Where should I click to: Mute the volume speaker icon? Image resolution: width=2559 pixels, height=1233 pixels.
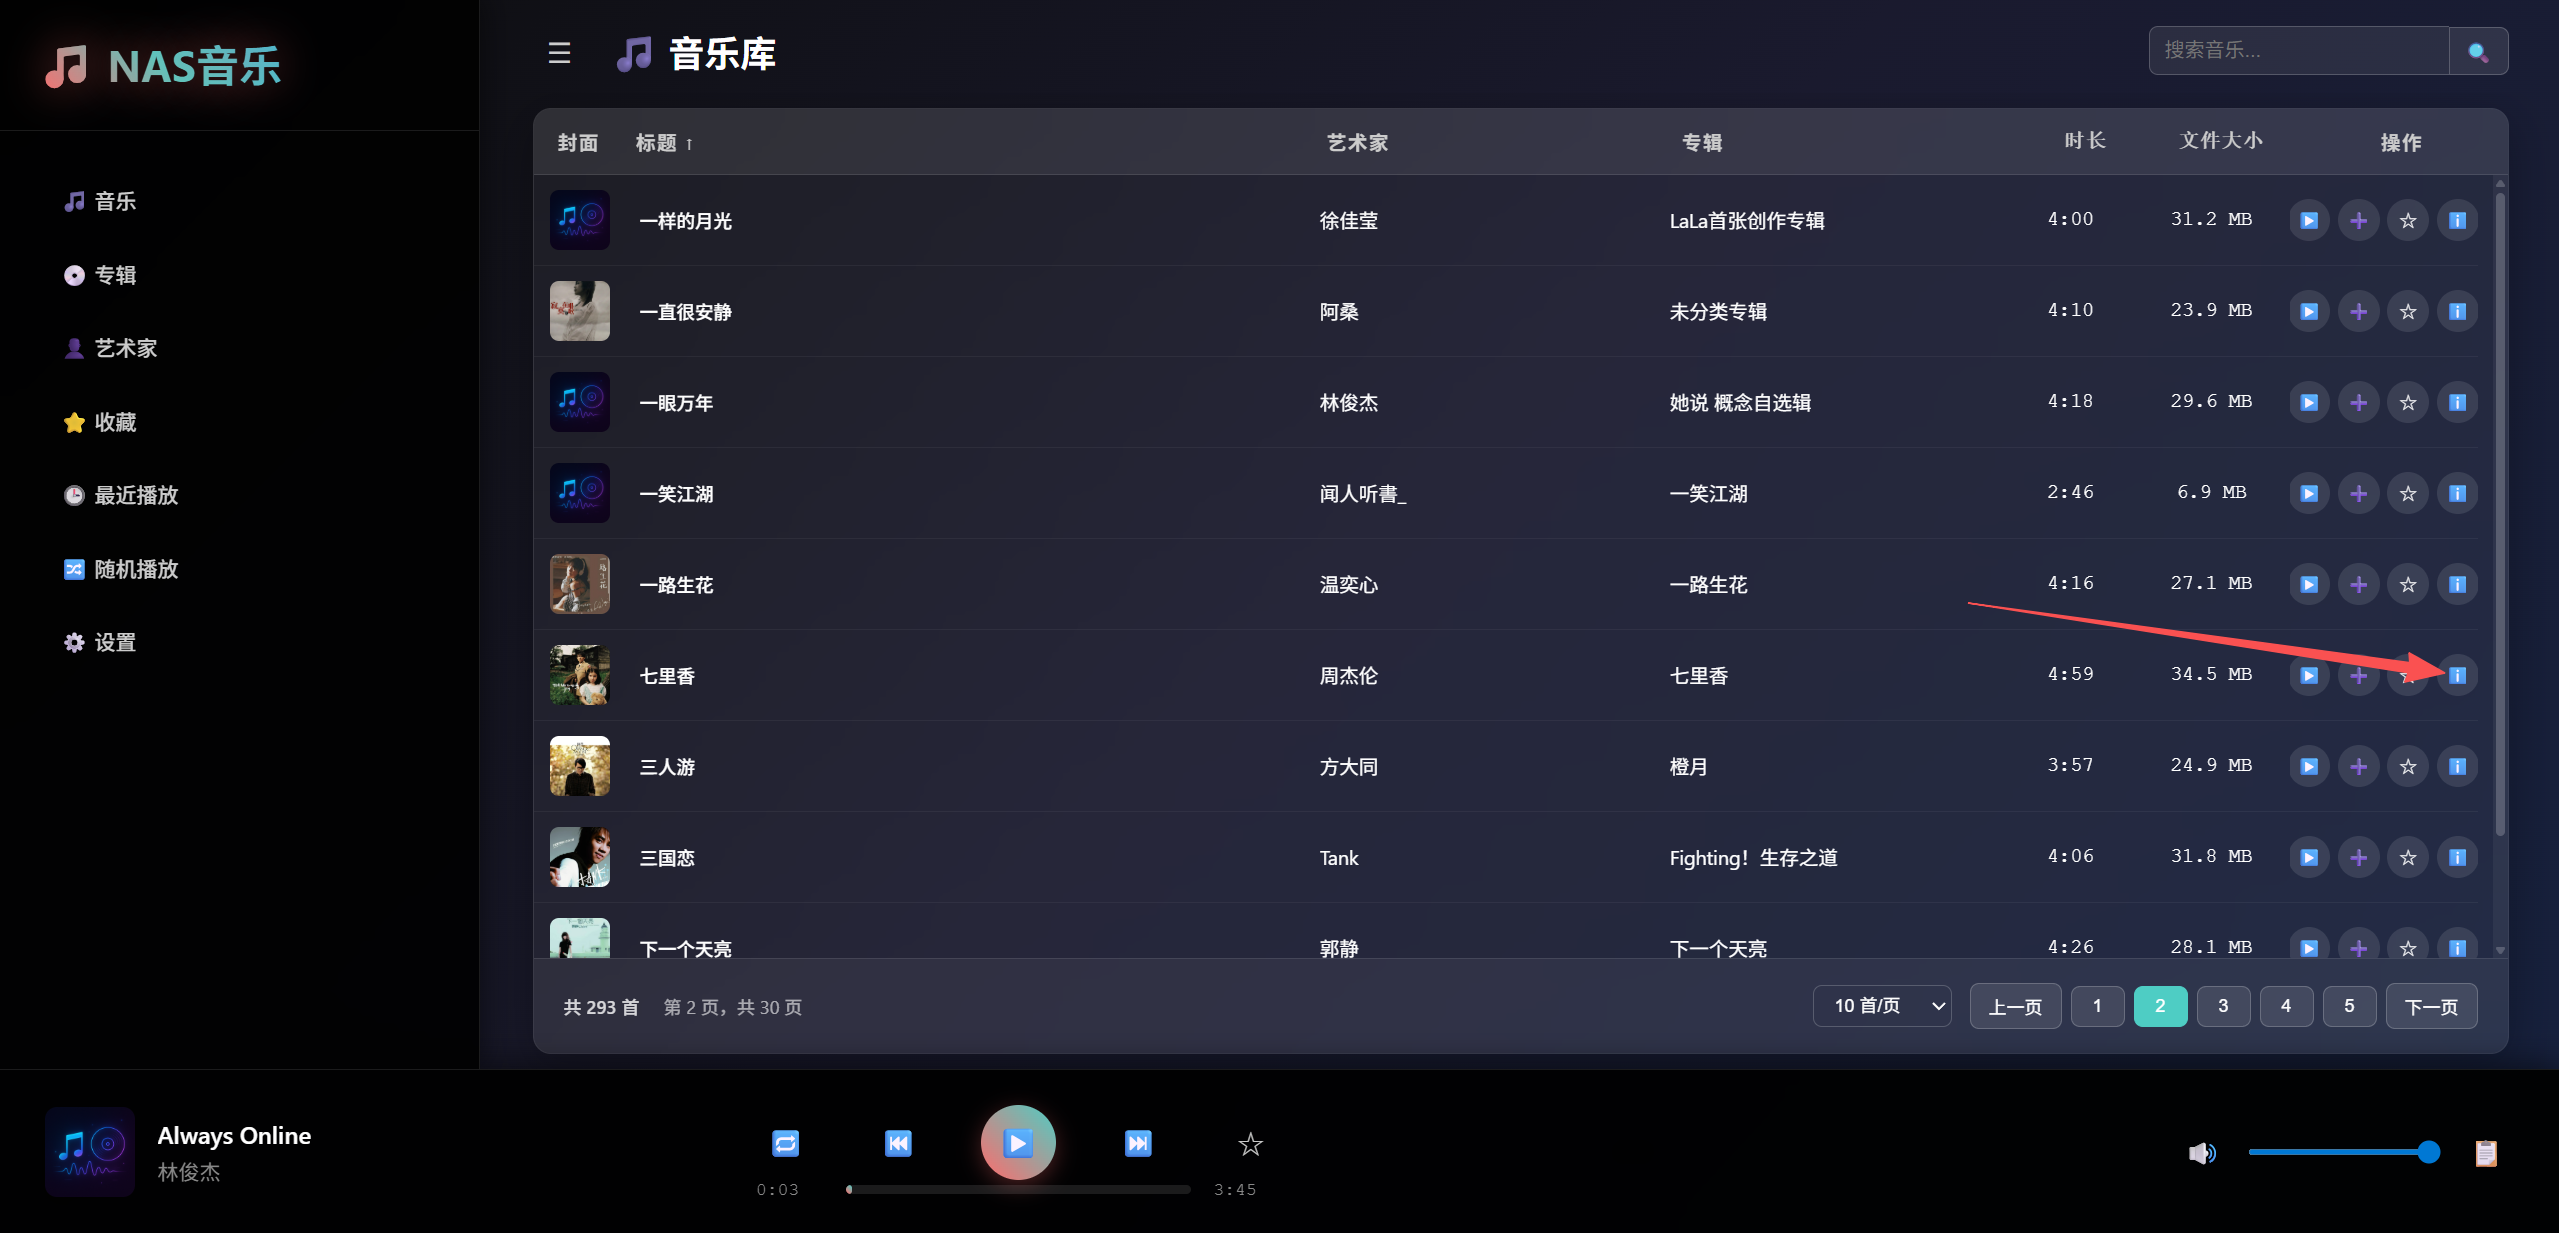[x=2201, y=1153]
